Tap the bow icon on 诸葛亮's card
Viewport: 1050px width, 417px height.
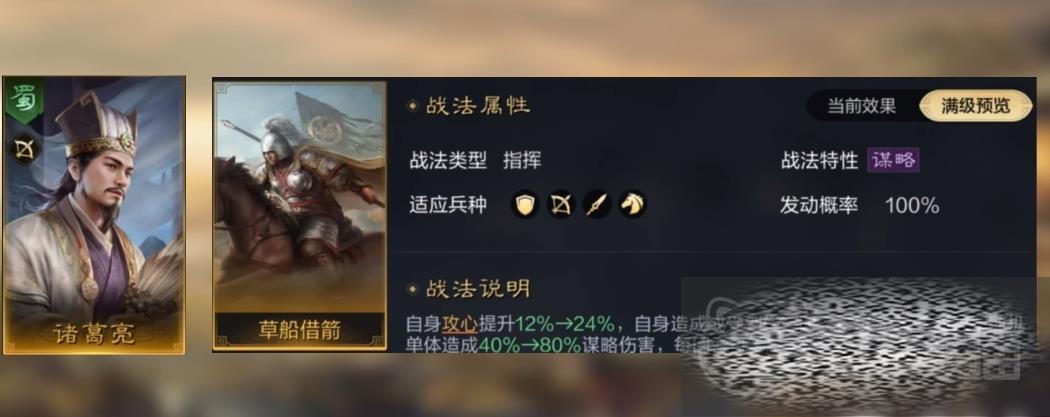pos(25,149)
